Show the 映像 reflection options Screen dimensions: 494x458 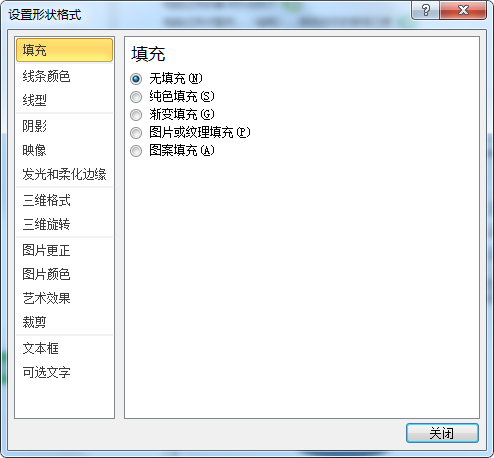tap(64, 150)
